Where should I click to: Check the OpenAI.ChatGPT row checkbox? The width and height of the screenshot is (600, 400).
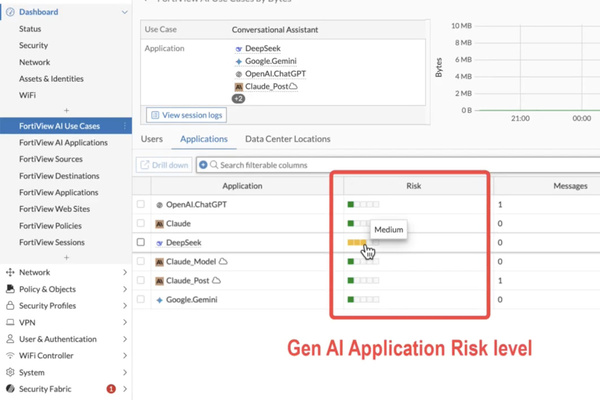pos(141,205)
